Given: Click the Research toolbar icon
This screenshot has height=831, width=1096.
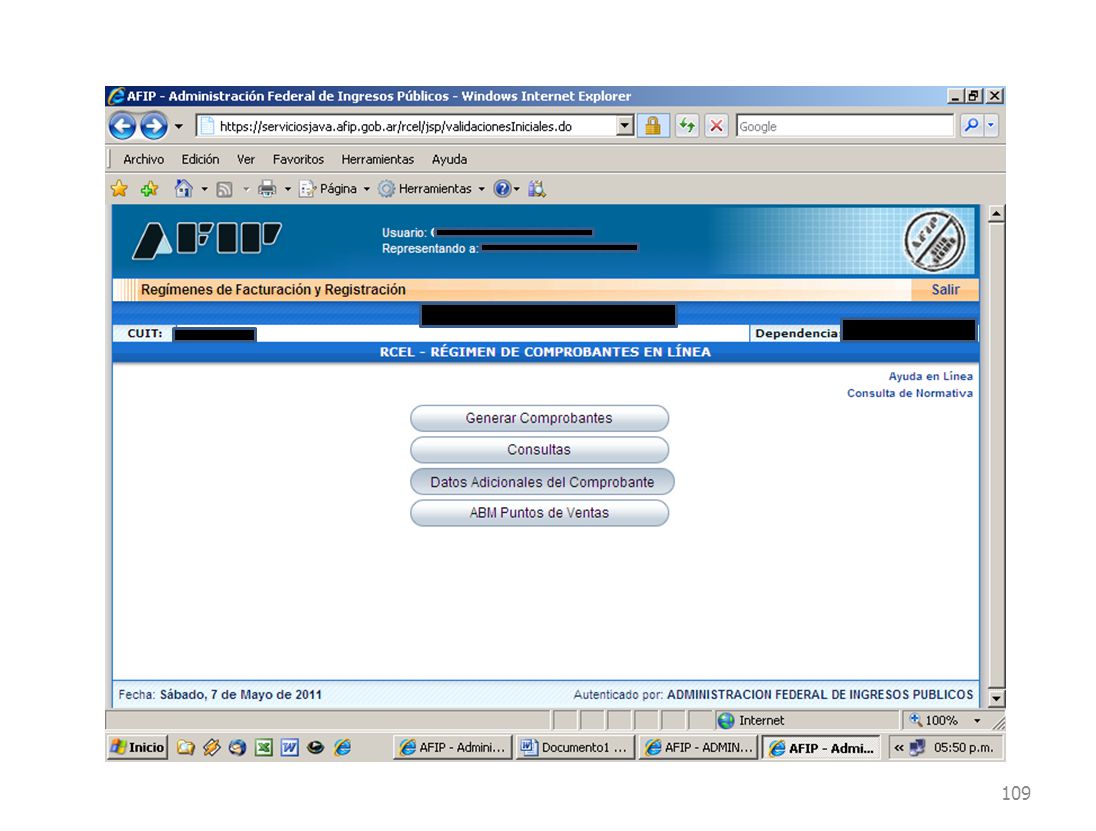Looking at the screenshot, I should 537,189.
